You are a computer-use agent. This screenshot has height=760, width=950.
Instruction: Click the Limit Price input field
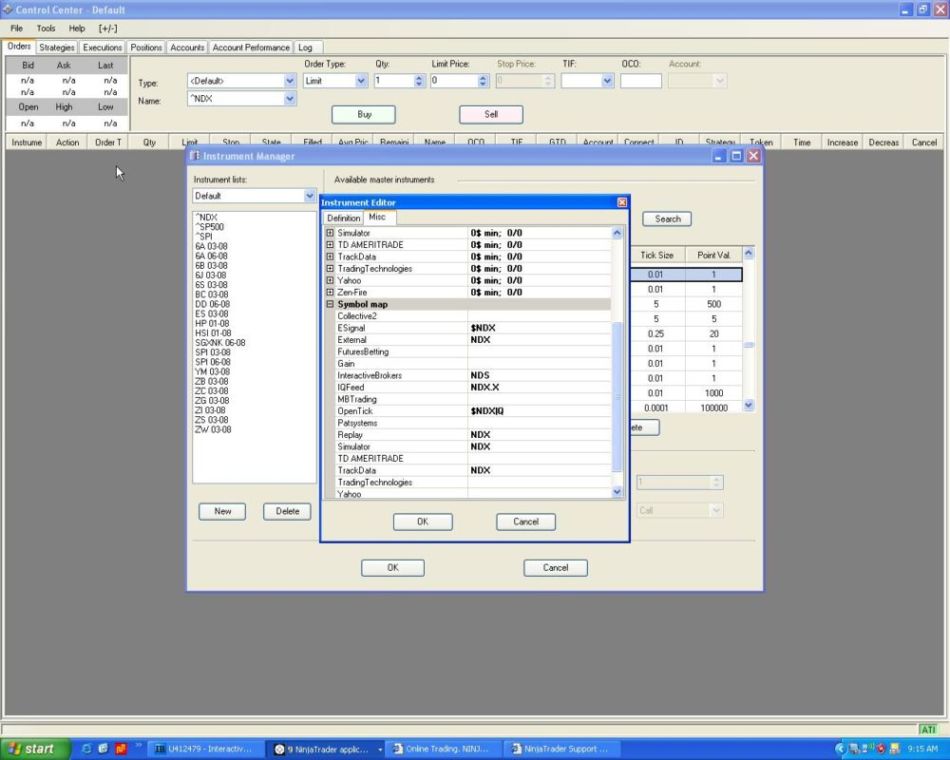point(454,81)
